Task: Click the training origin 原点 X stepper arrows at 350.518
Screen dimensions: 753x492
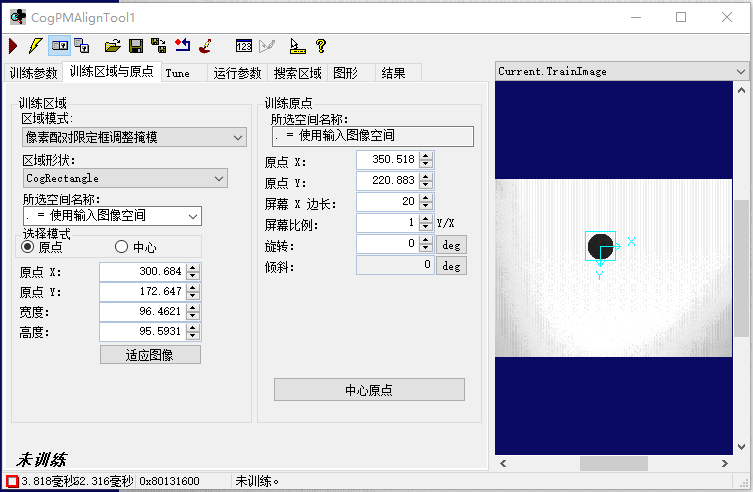Action: pos(425,160)
